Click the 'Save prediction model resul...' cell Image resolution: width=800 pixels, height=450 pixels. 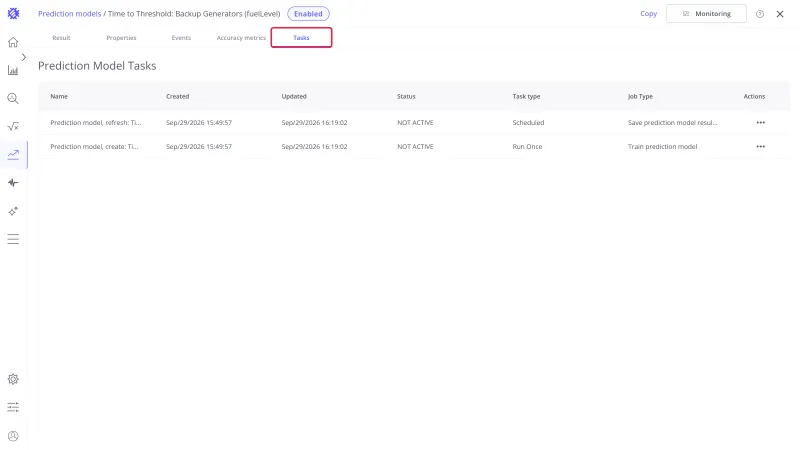tap(672, 122)
